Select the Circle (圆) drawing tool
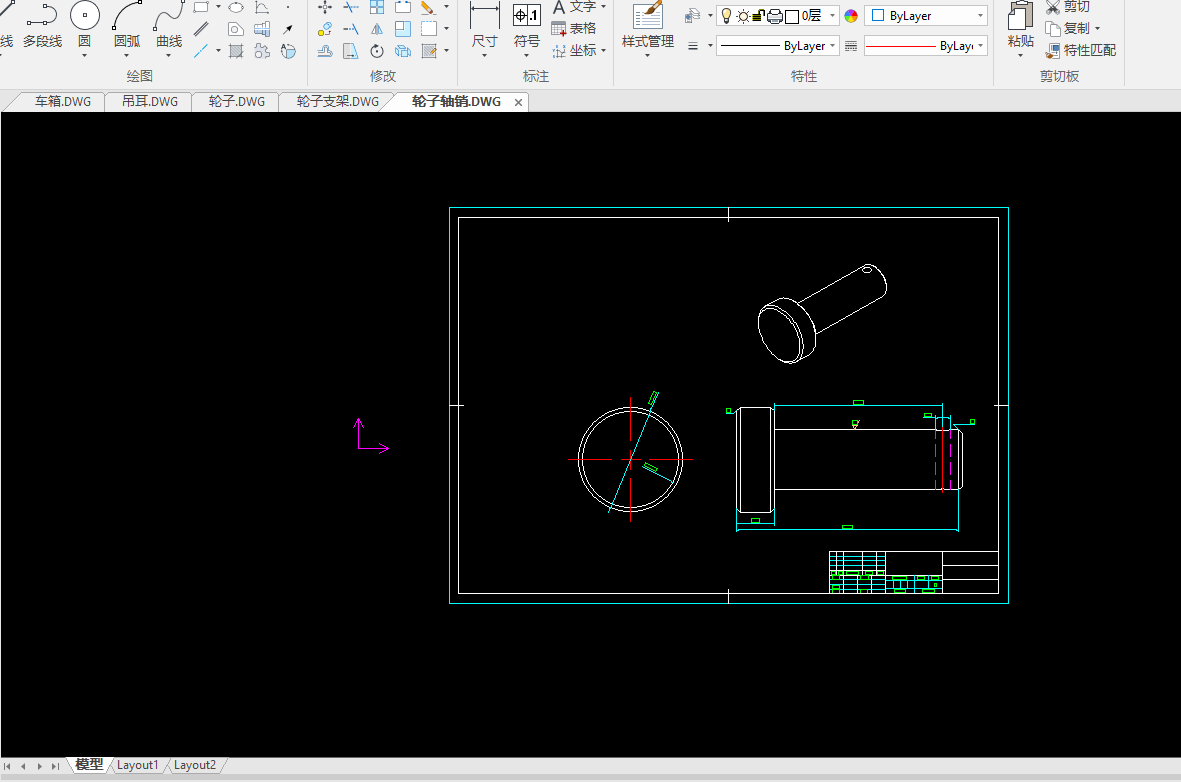Screen dimensions: 1181x782 point(84,16)
